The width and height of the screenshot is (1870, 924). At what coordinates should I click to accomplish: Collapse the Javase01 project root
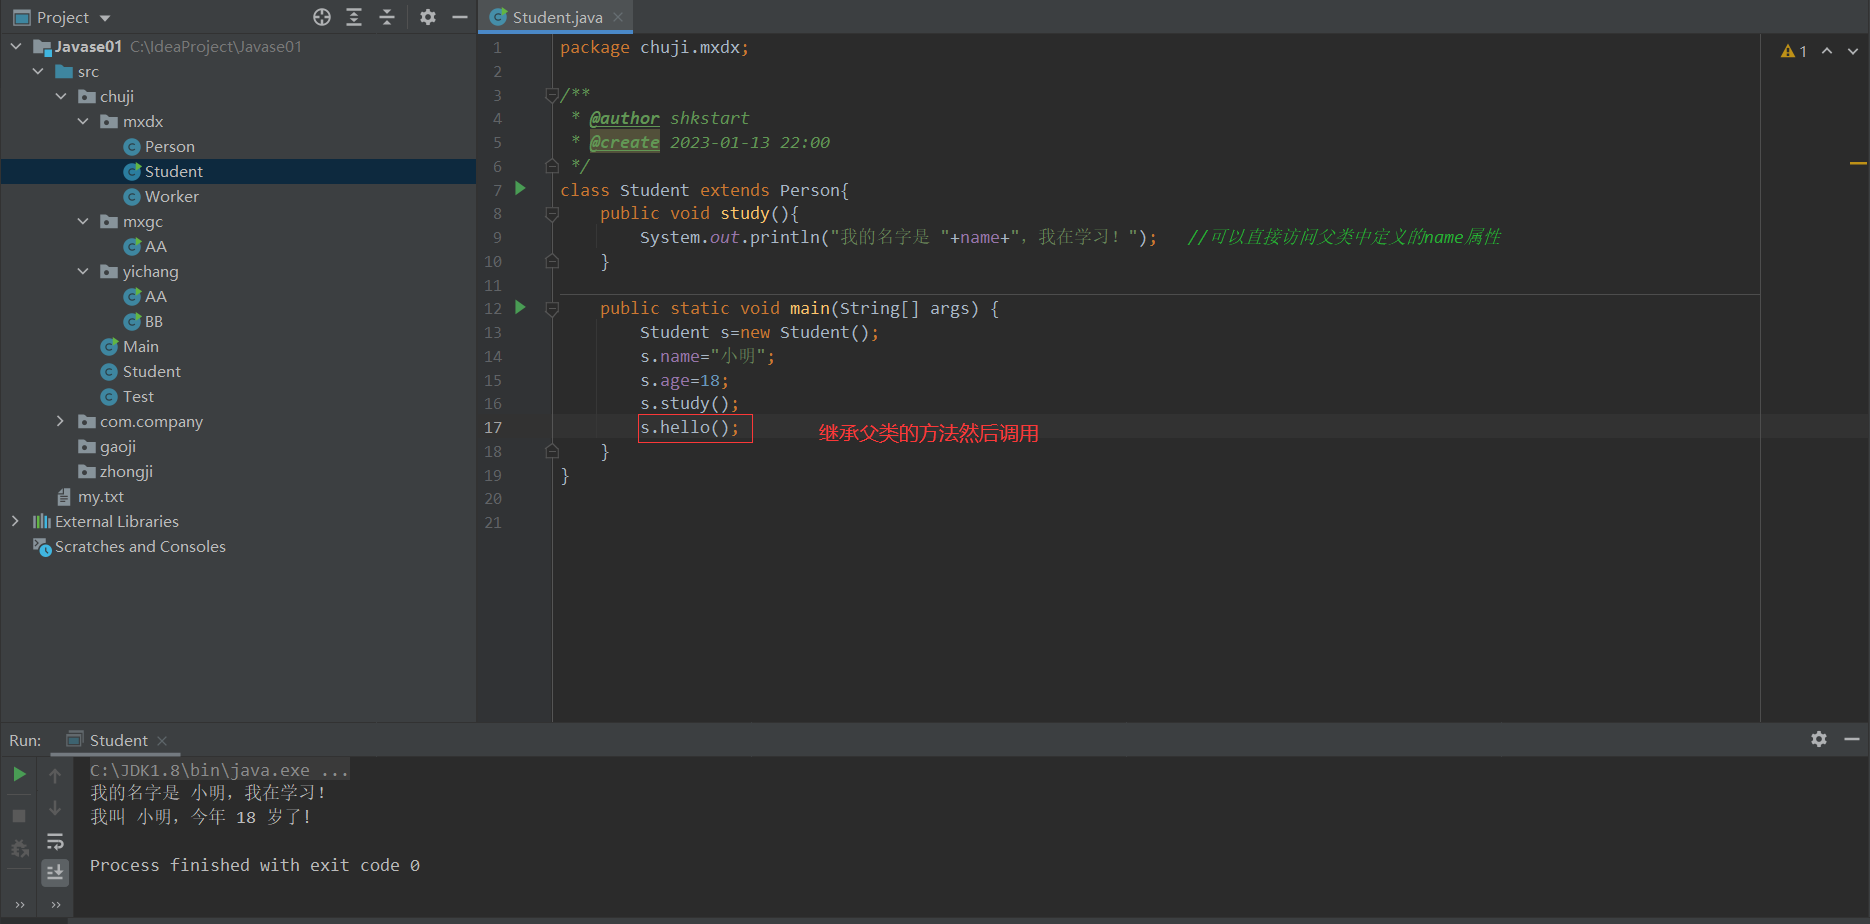[16, 46]
